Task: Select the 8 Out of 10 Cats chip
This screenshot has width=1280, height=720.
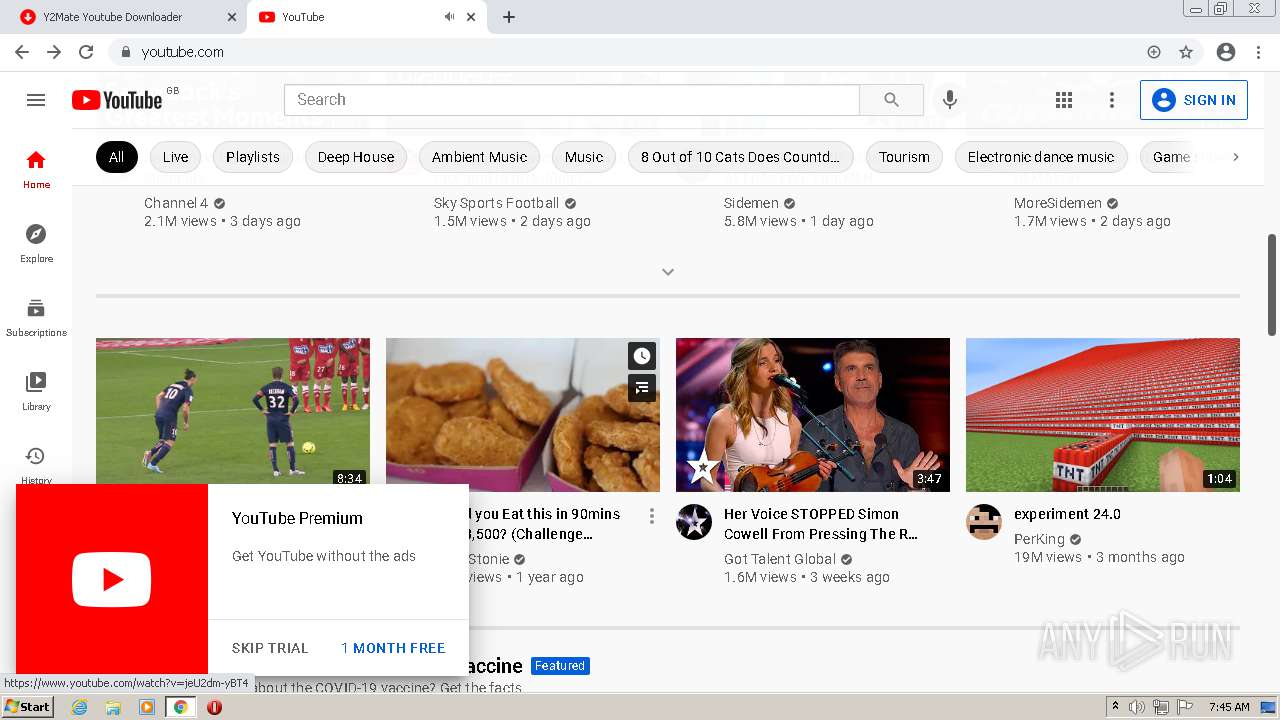Action: 740,157
